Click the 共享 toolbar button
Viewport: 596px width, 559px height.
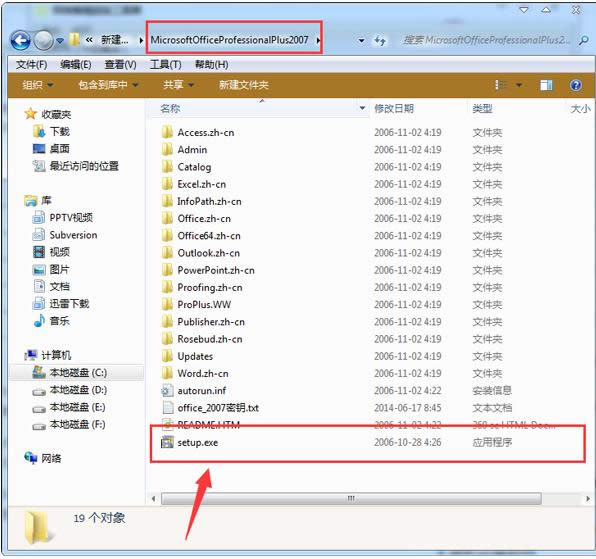(178, 85)
